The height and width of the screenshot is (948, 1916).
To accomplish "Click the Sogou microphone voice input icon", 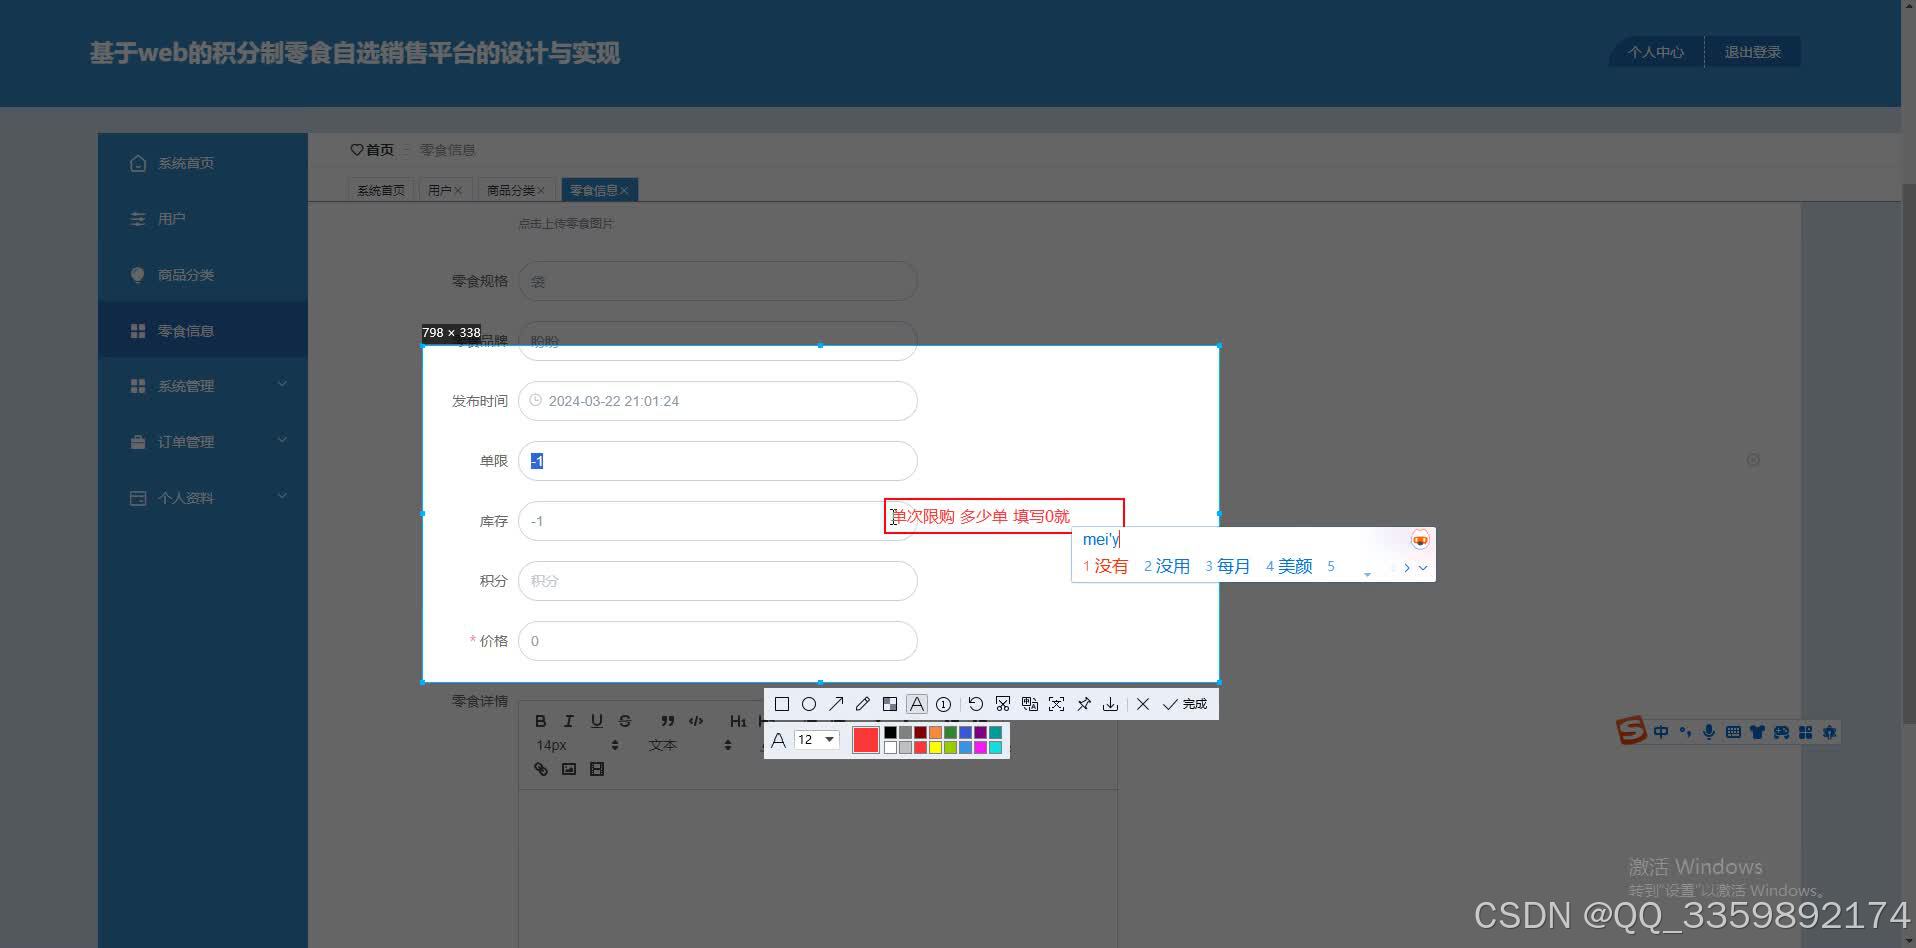I will click(1709, 732).
